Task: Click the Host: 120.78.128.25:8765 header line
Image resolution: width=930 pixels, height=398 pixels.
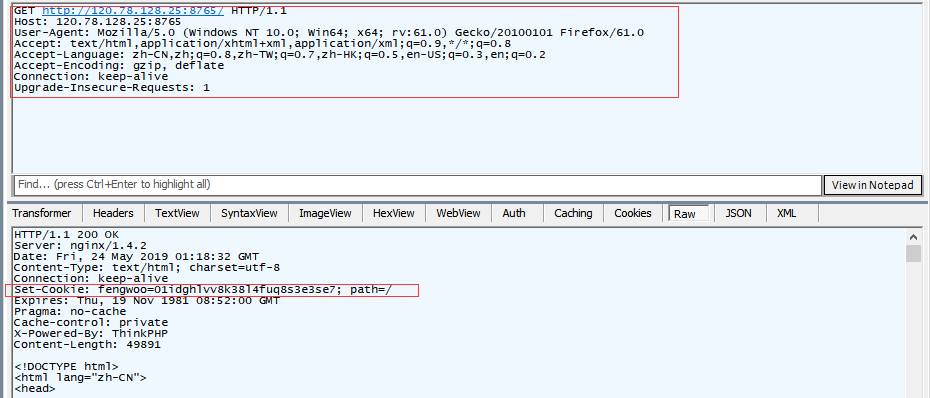Action: [97, 21]
